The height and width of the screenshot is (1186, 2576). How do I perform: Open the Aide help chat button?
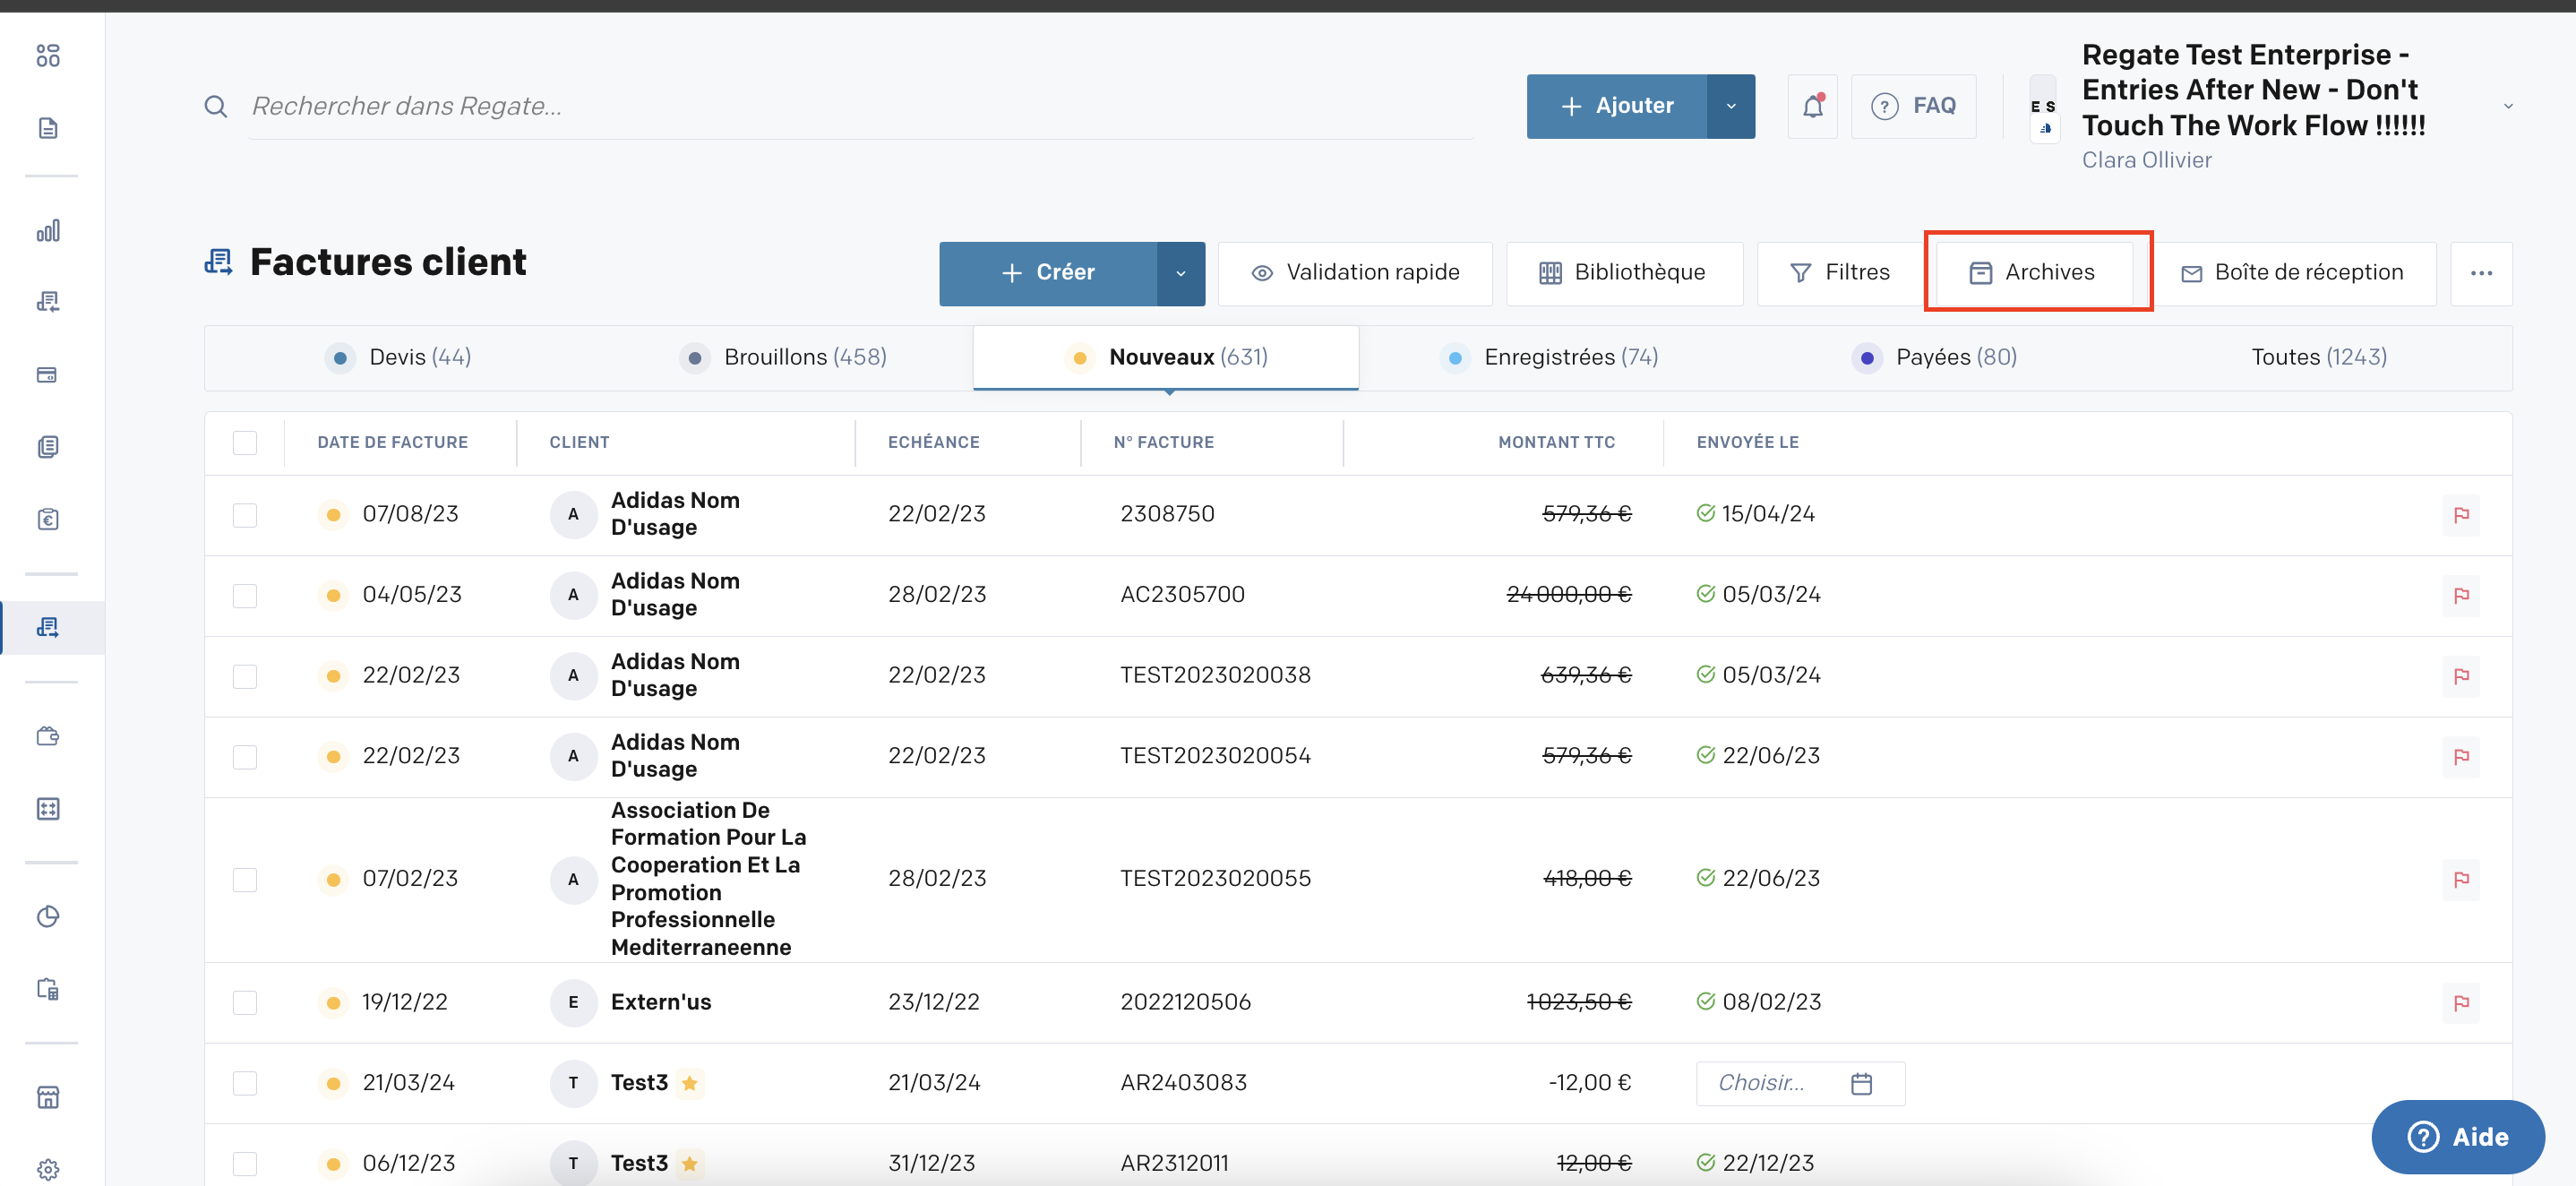(x=2457, y=1137)
